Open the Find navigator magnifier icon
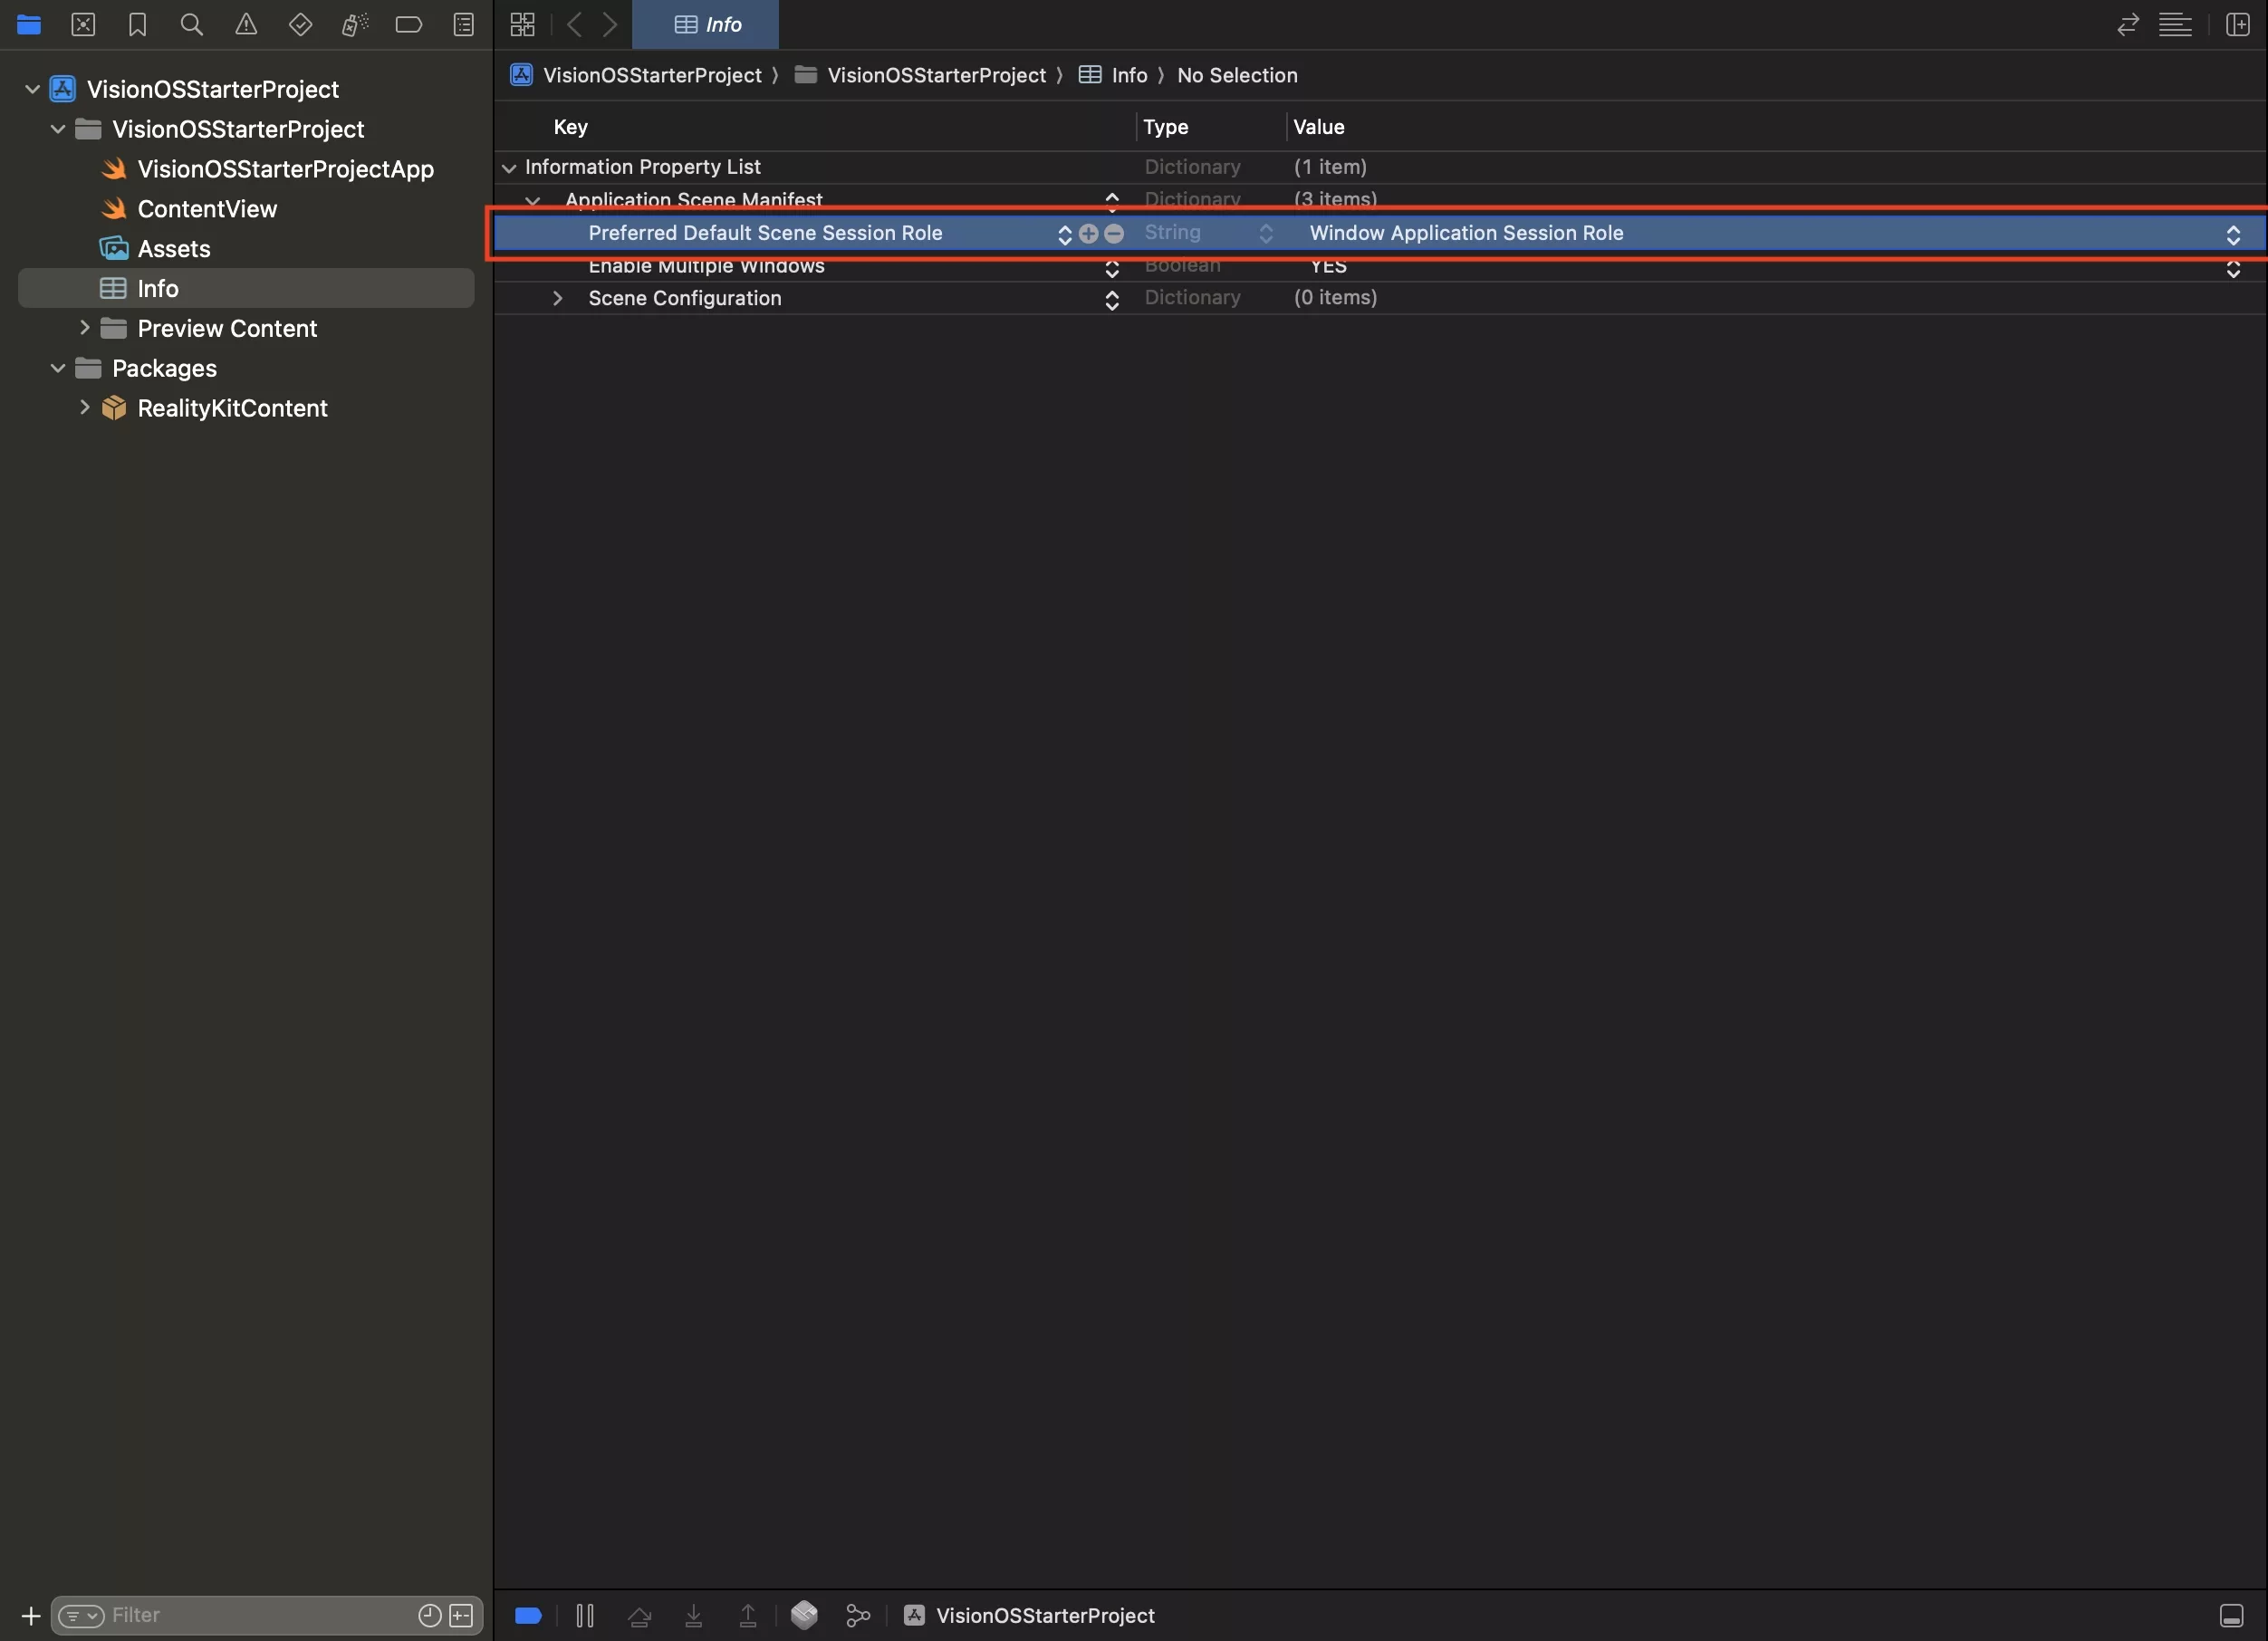 (x=192, y=25)
